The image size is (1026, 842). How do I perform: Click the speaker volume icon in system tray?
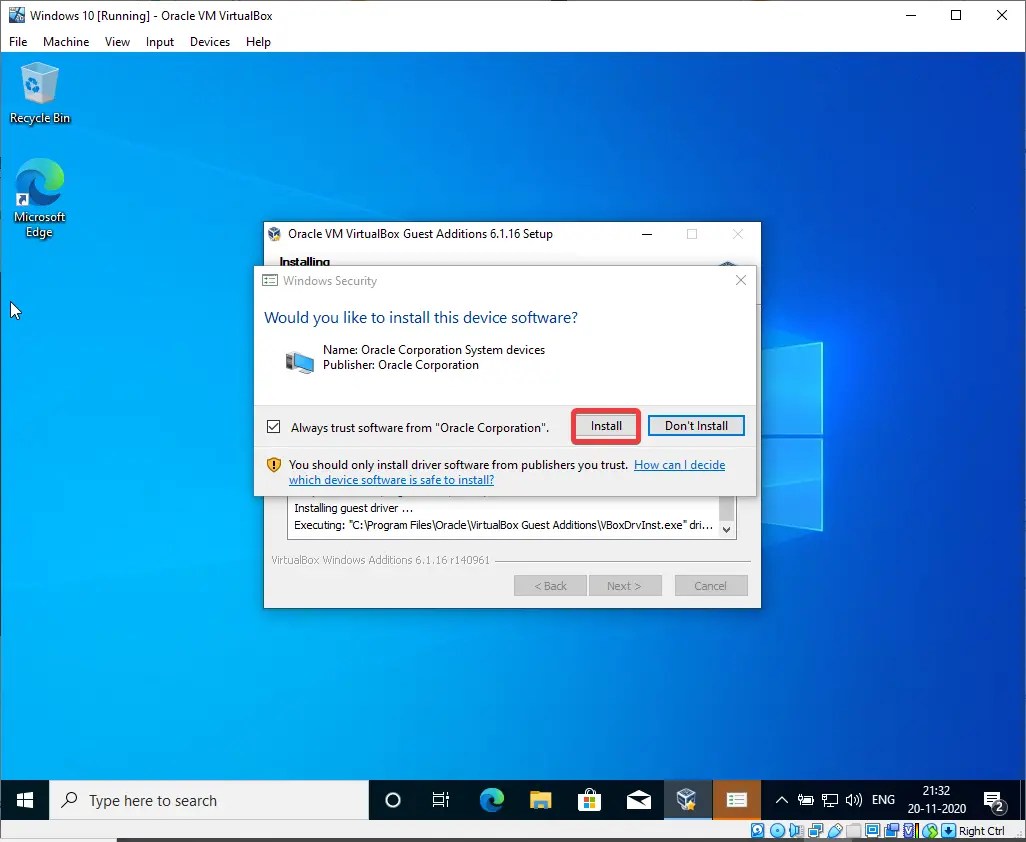856,800
